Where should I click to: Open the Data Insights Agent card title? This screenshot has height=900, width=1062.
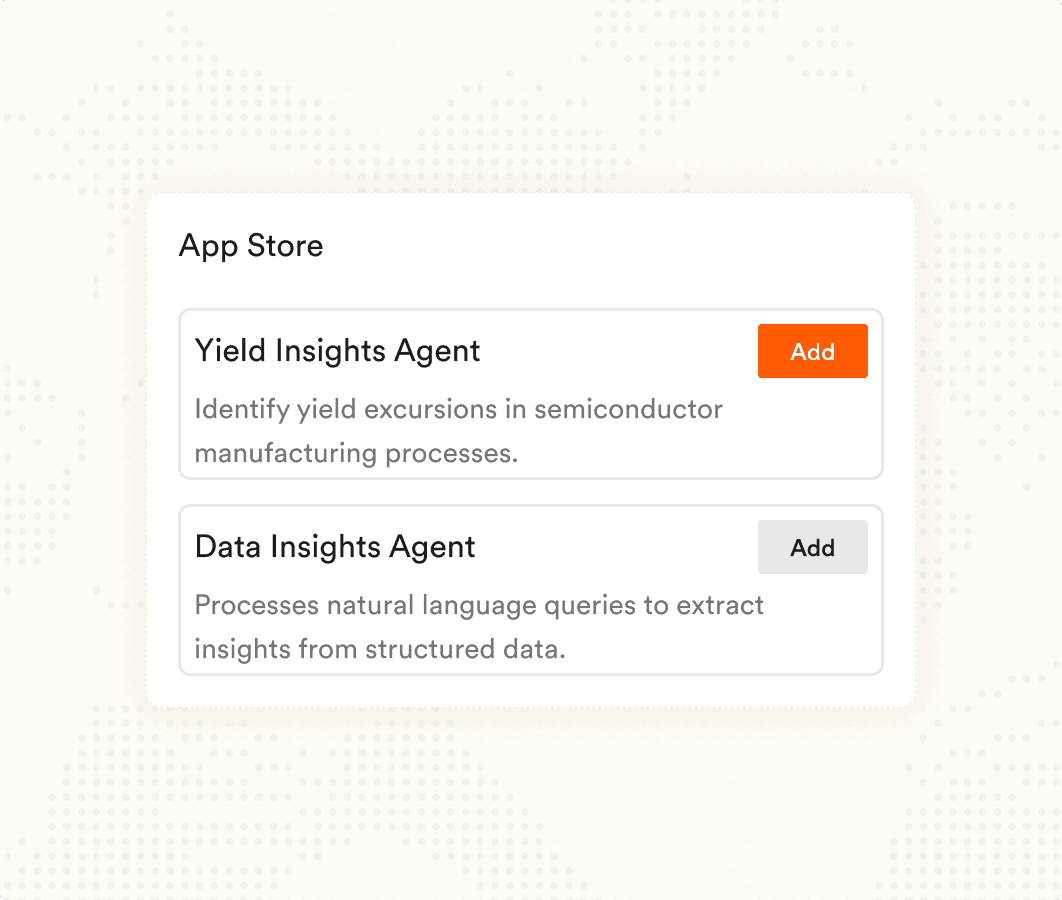(x=335, y=547)
